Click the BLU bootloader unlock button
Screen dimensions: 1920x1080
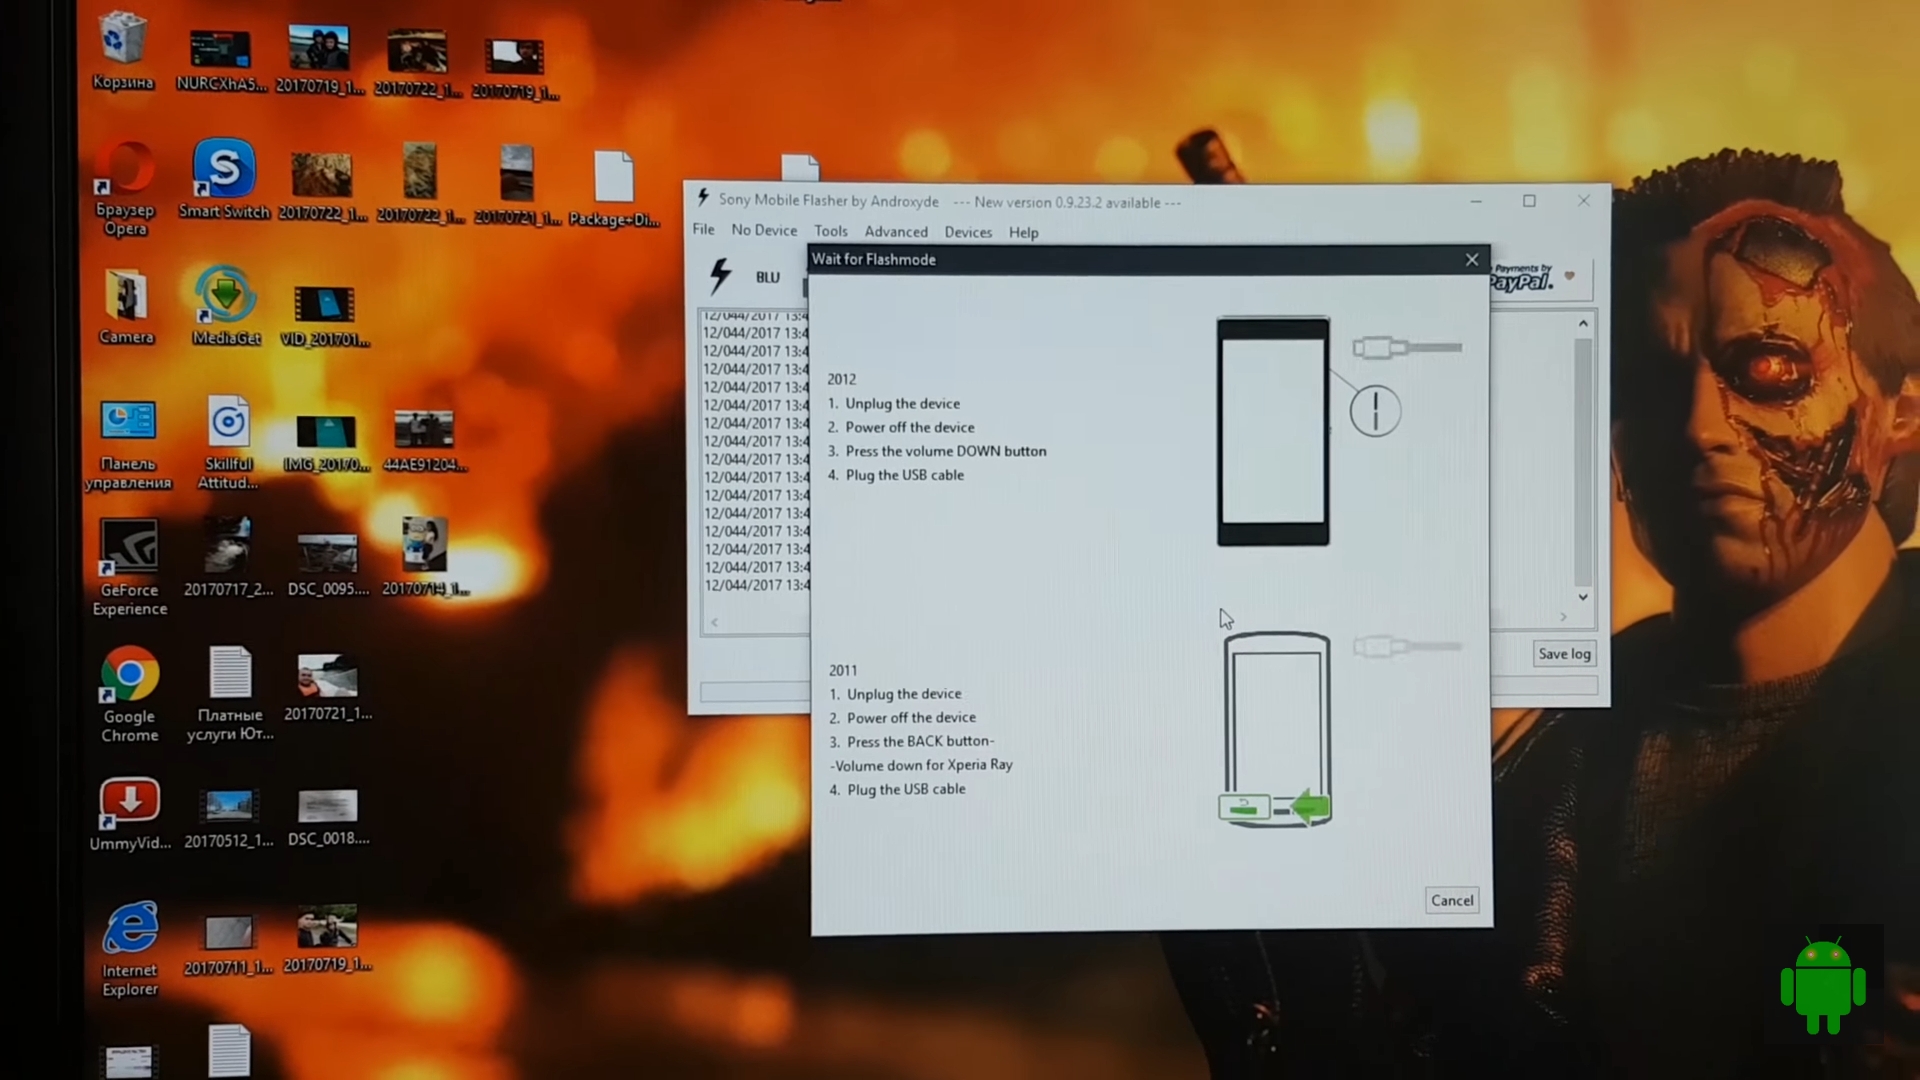tap(768, 277)
